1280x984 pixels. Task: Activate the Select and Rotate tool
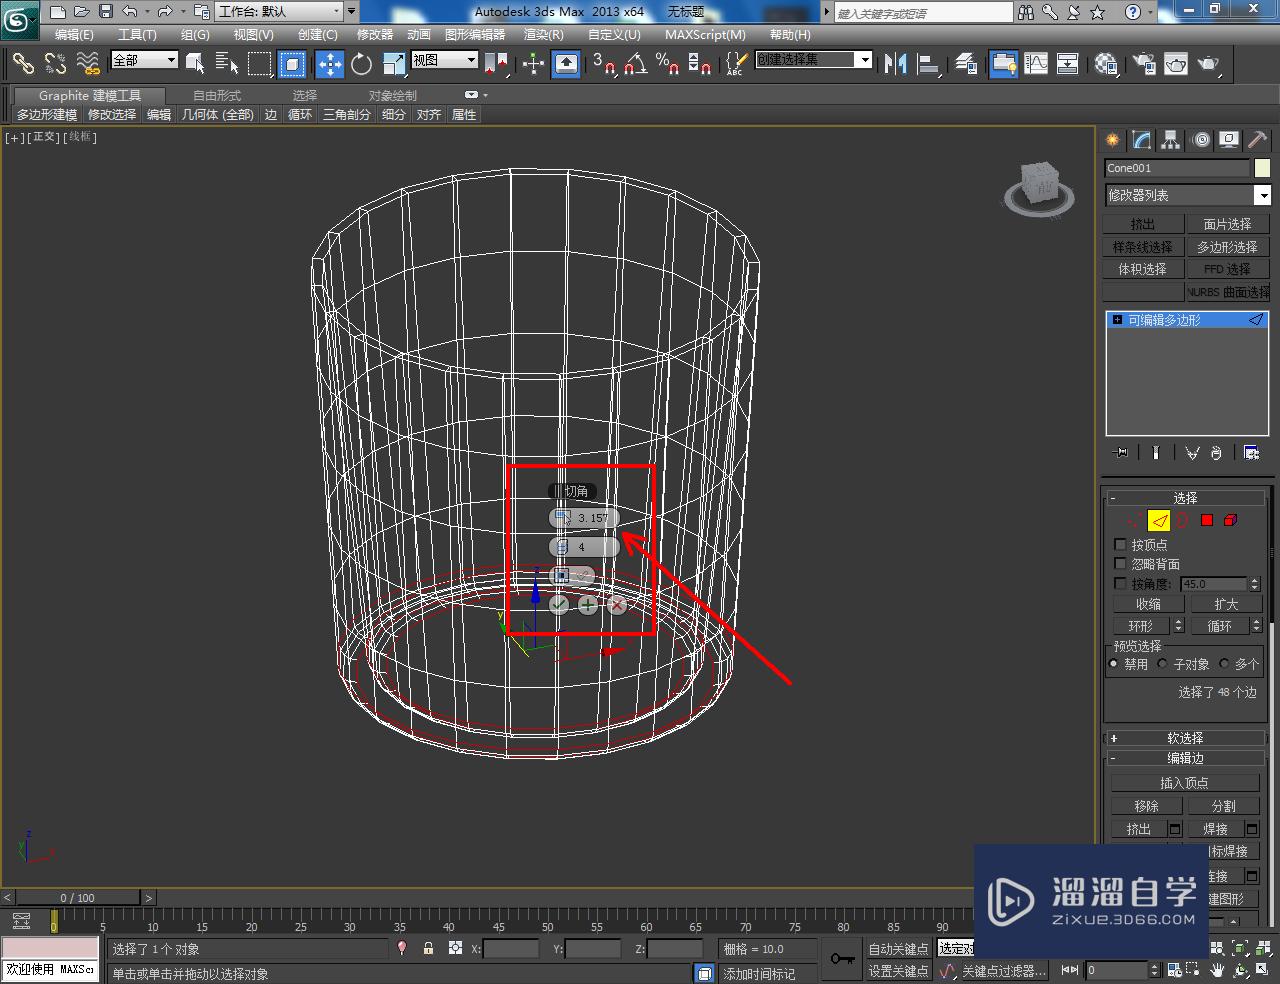[x=361, y=64]
